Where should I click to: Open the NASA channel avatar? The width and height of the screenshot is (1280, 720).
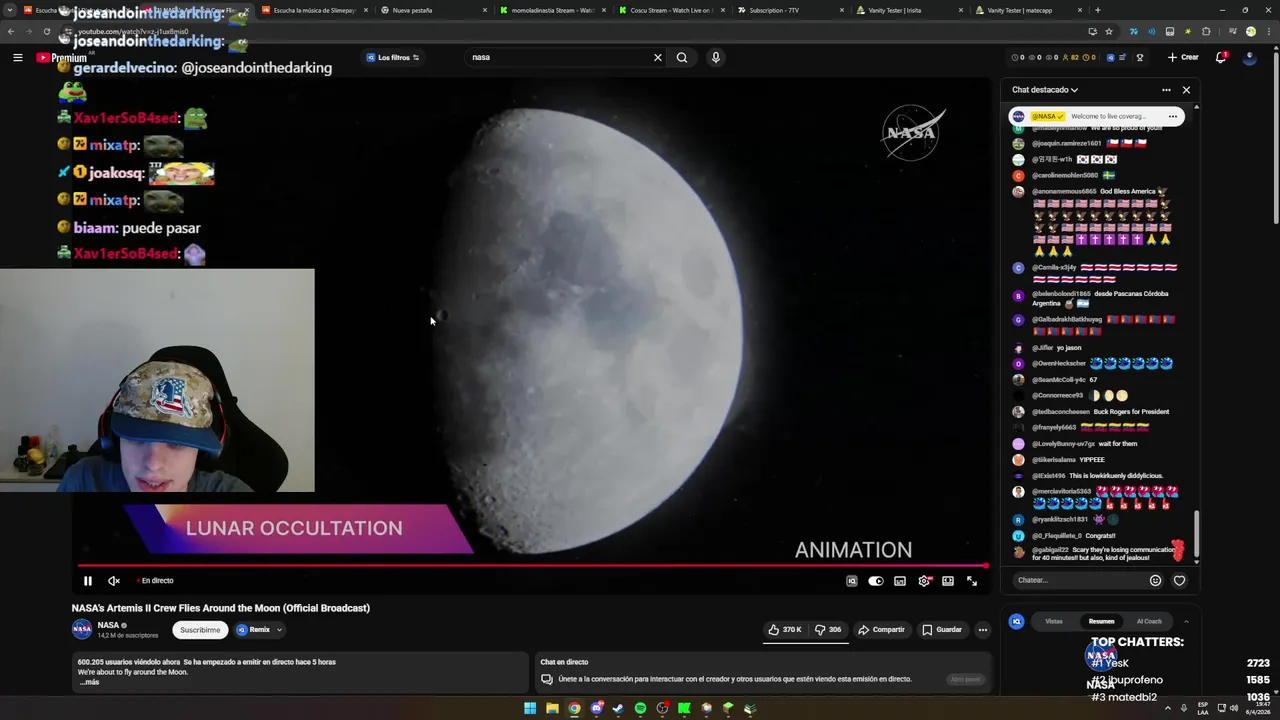pyautogui.click(x=82, y=630)
